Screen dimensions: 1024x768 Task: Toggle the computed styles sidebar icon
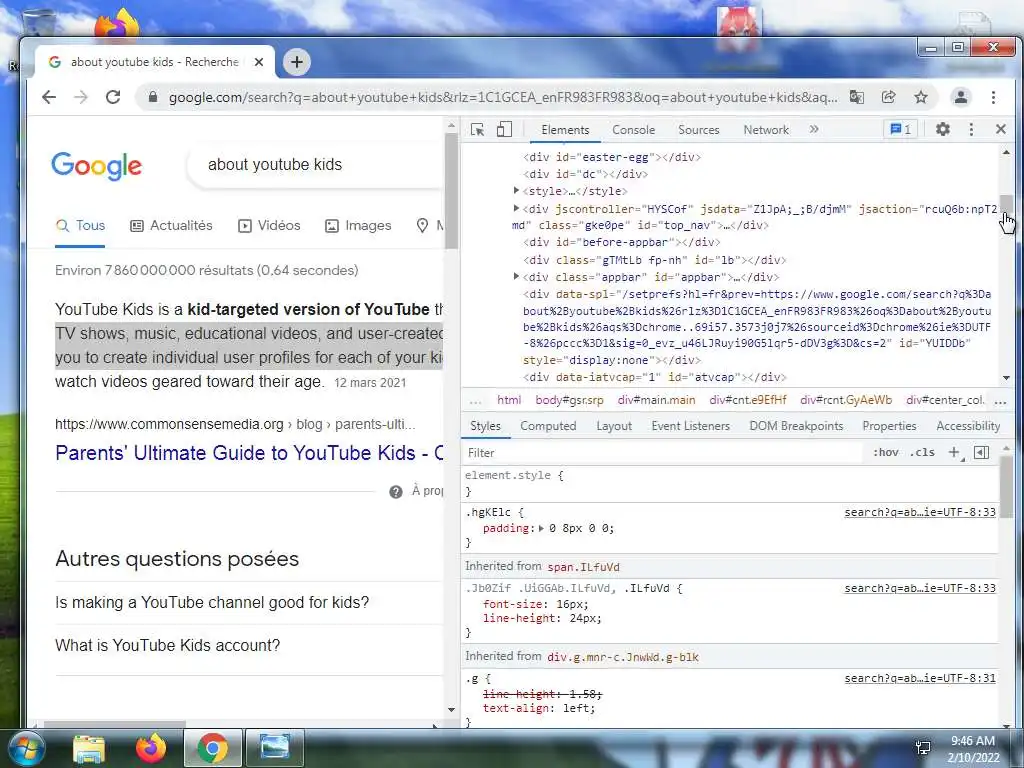coord(981,452)
